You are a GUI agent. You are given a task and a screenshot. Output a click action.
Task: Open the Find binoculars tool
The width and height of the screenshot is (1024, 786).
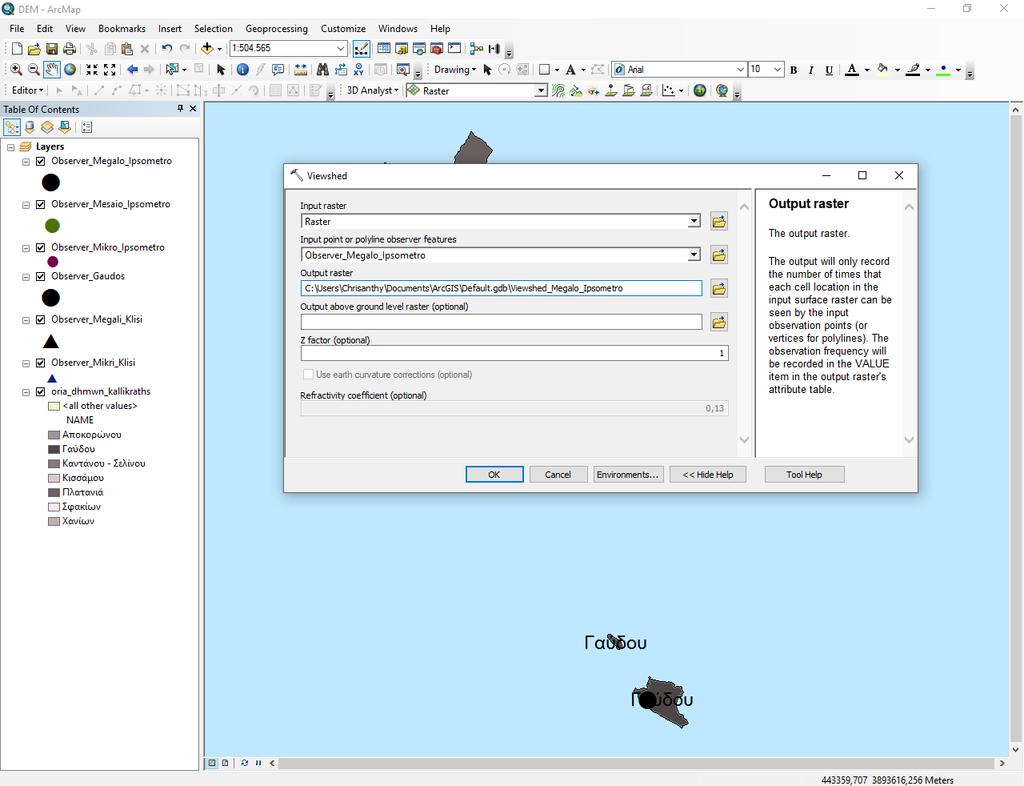[x=323, y=69]
